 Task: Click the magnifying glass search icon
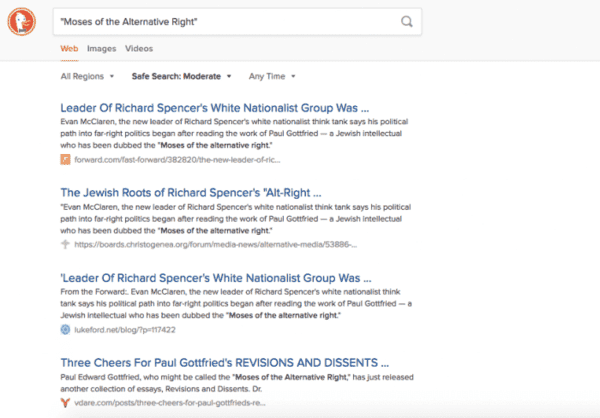[406, 22]
